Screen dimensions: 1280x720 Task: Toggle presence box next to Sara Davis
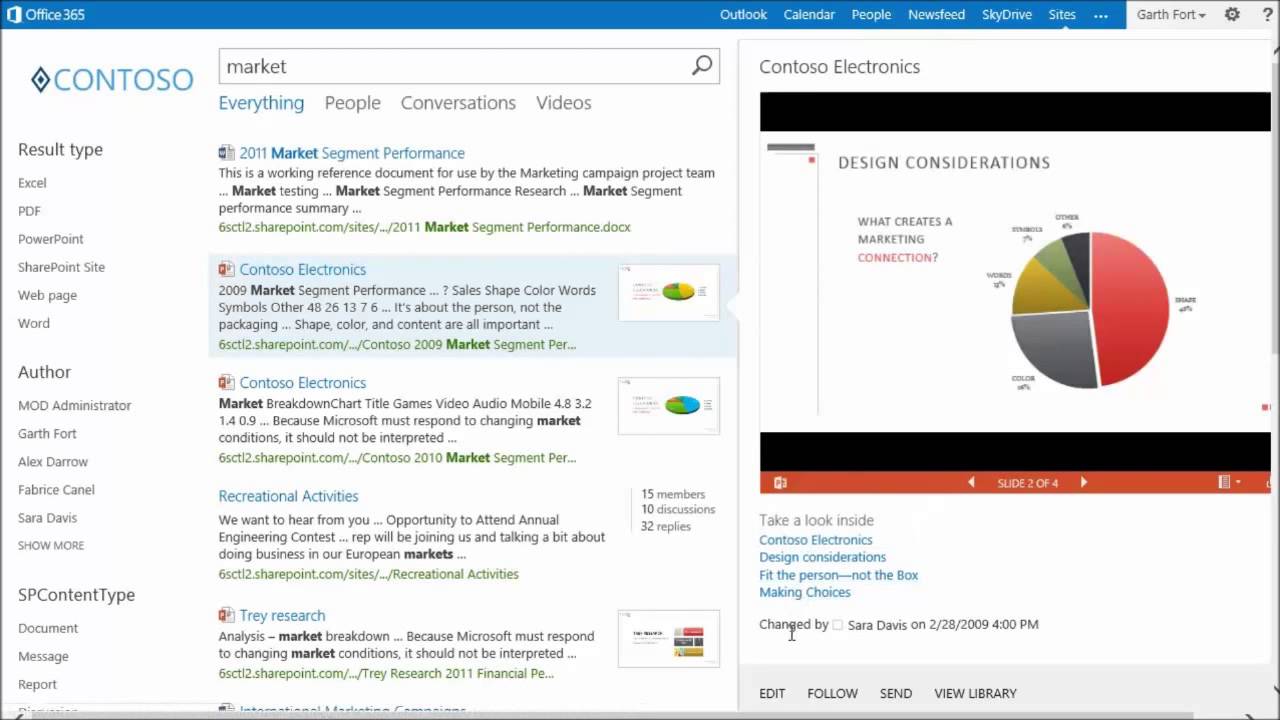[838, 624]
